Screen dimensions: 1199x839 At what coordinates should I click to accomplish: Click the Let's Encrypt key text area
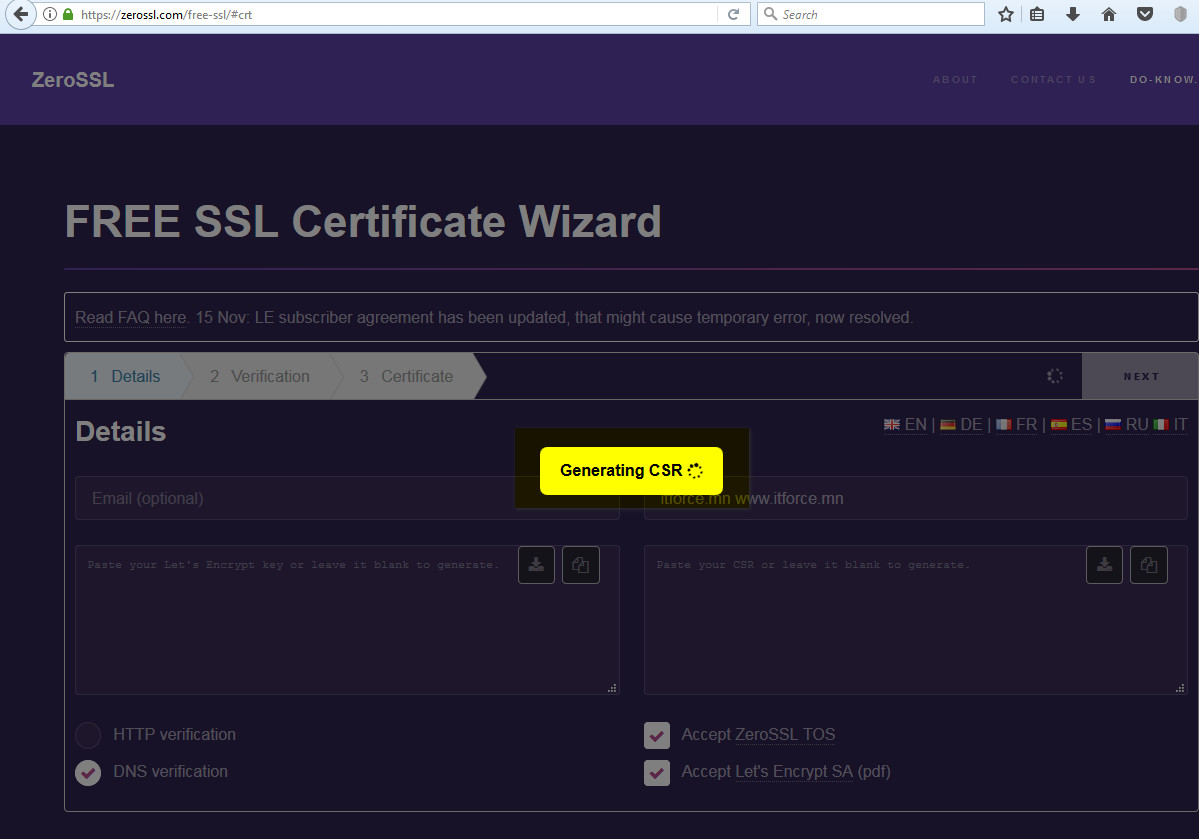click(347, 620)
